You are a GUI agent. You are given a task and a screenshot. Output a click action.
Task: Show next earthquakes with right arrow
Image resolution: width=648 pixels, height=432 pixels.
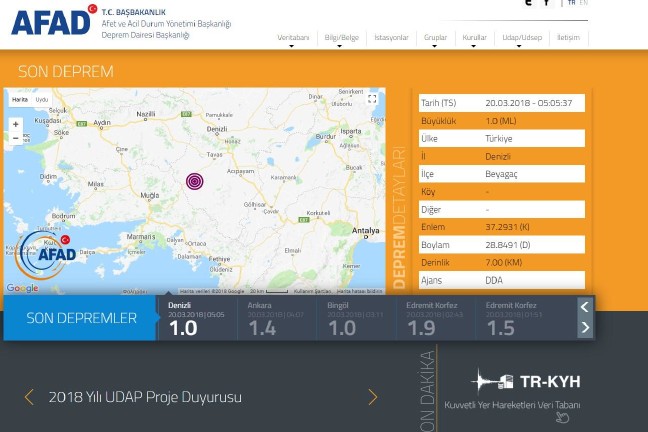tap(585, 328)
